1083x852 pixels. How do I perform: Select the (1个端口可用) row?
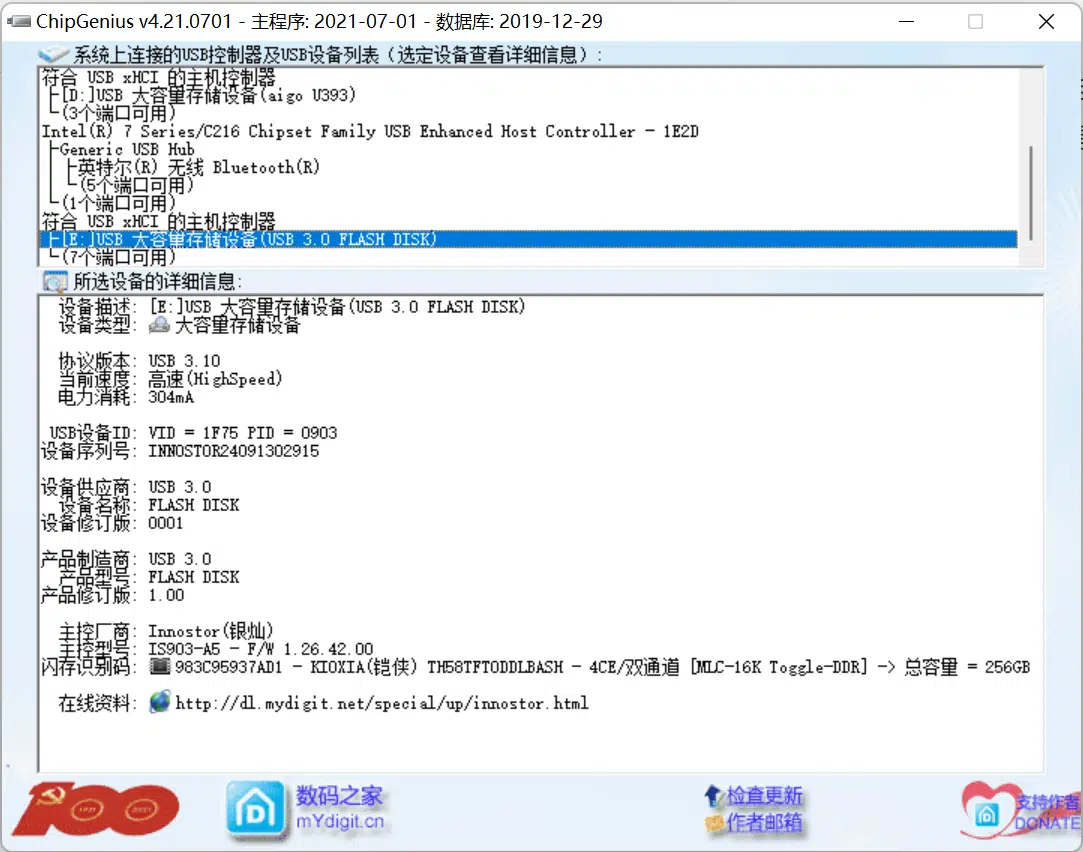(119, 203)
